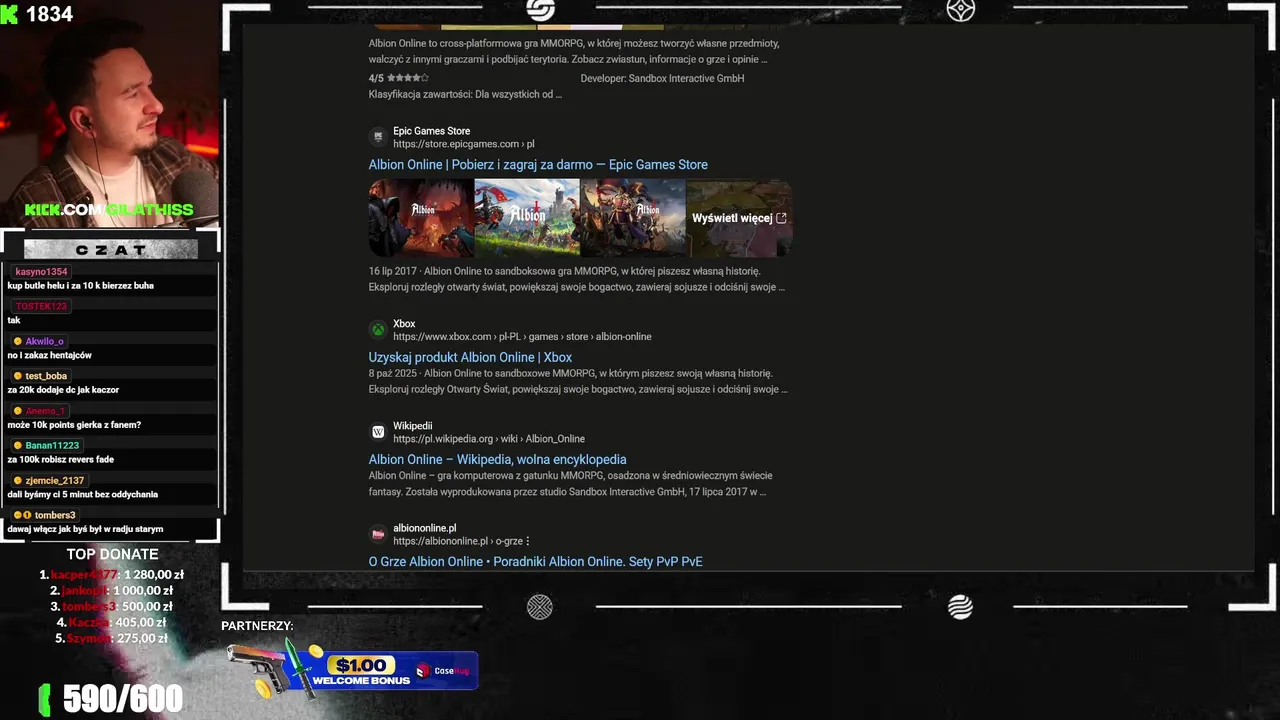Click the Wikipedia favicon in search results
This screenshot has width=1280, height=720.
pos(378,432)
